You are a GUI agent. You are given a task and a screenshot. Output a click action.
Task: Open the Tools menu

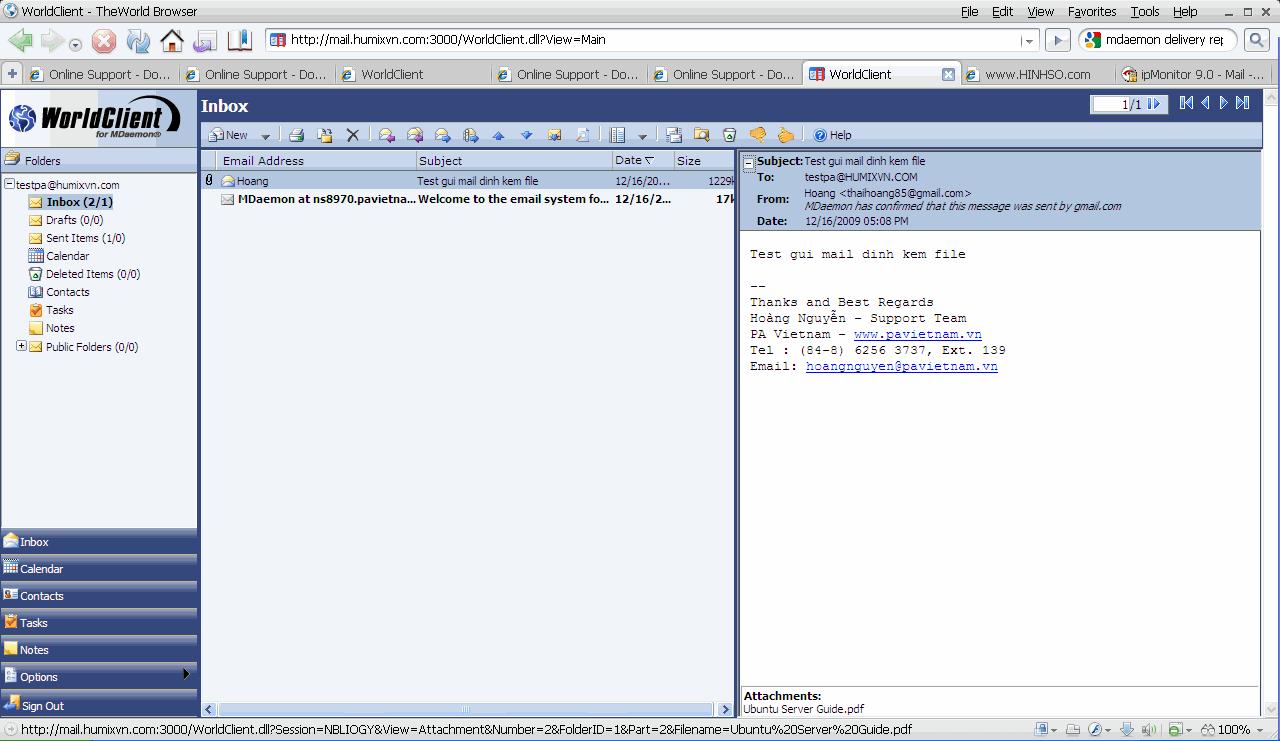(1145, 11)
